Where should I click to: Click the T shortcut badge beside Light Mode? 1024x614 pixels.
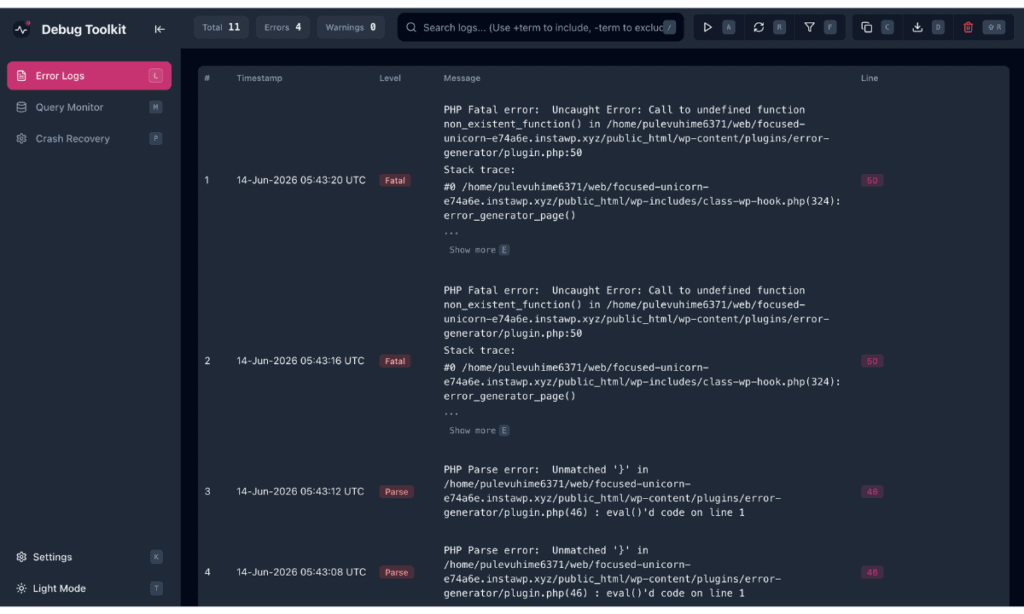[x=156, y=589]
